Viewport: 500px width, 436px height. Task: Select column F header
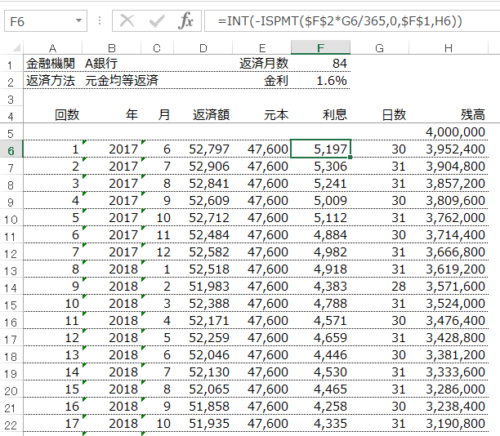321,48
